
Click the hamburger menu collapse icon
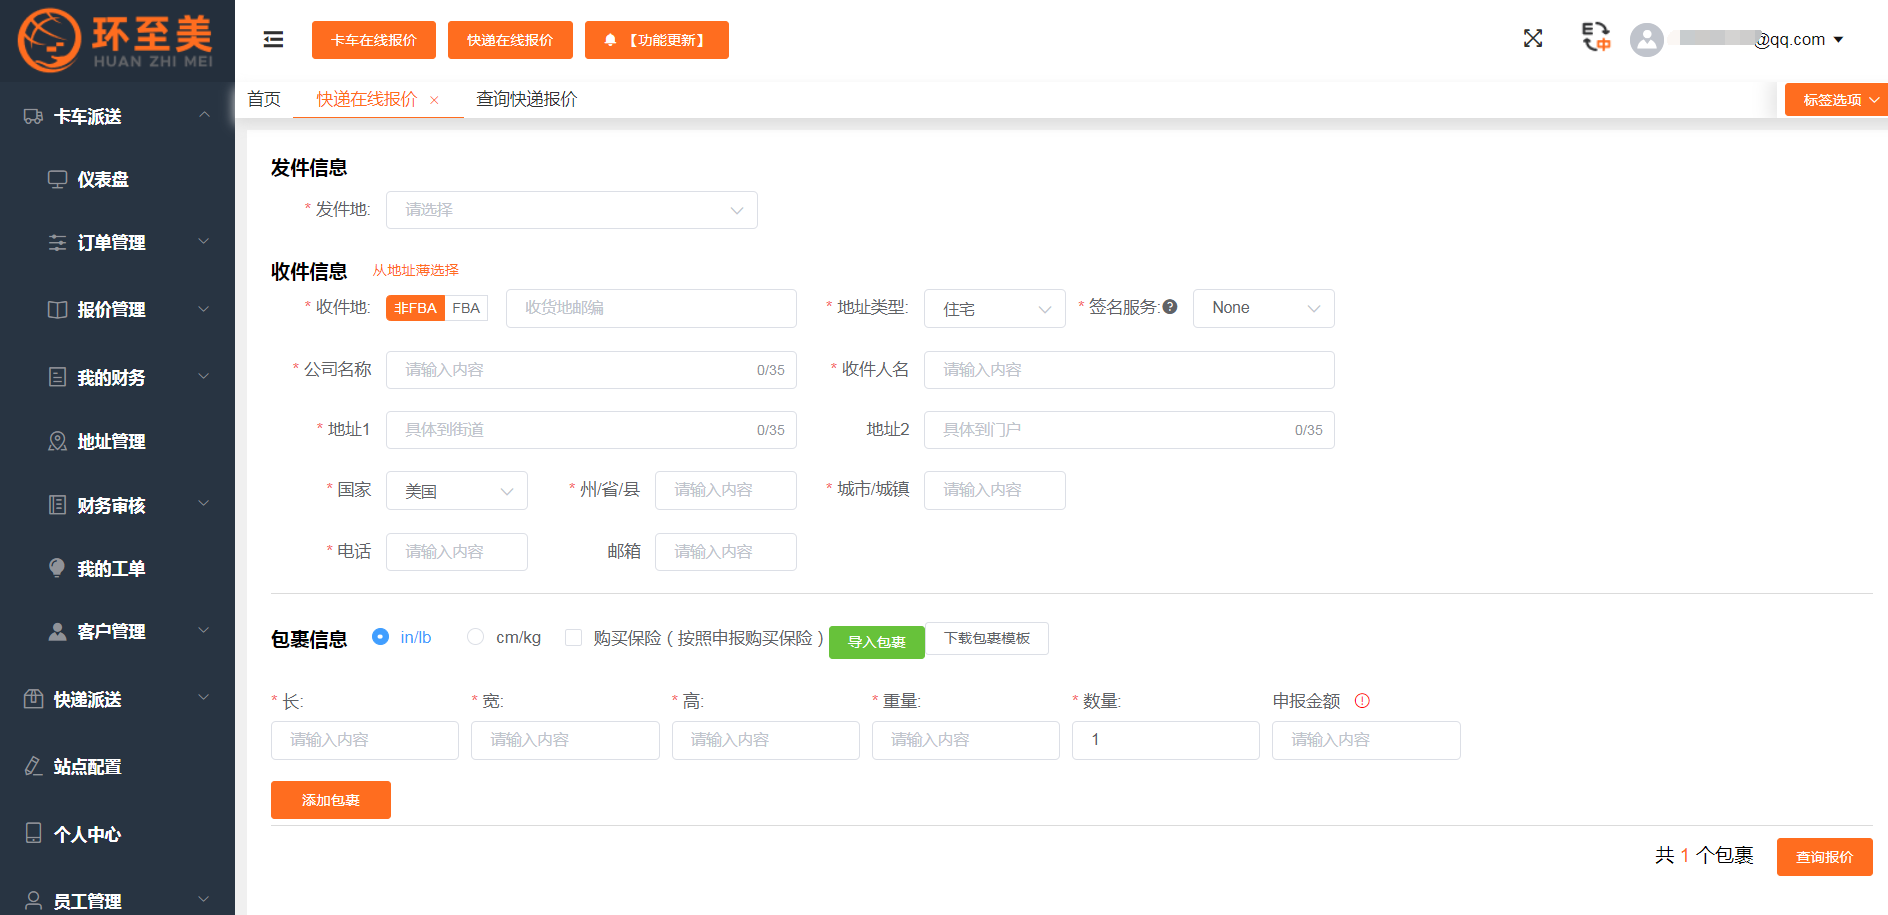tap(273, 39)
